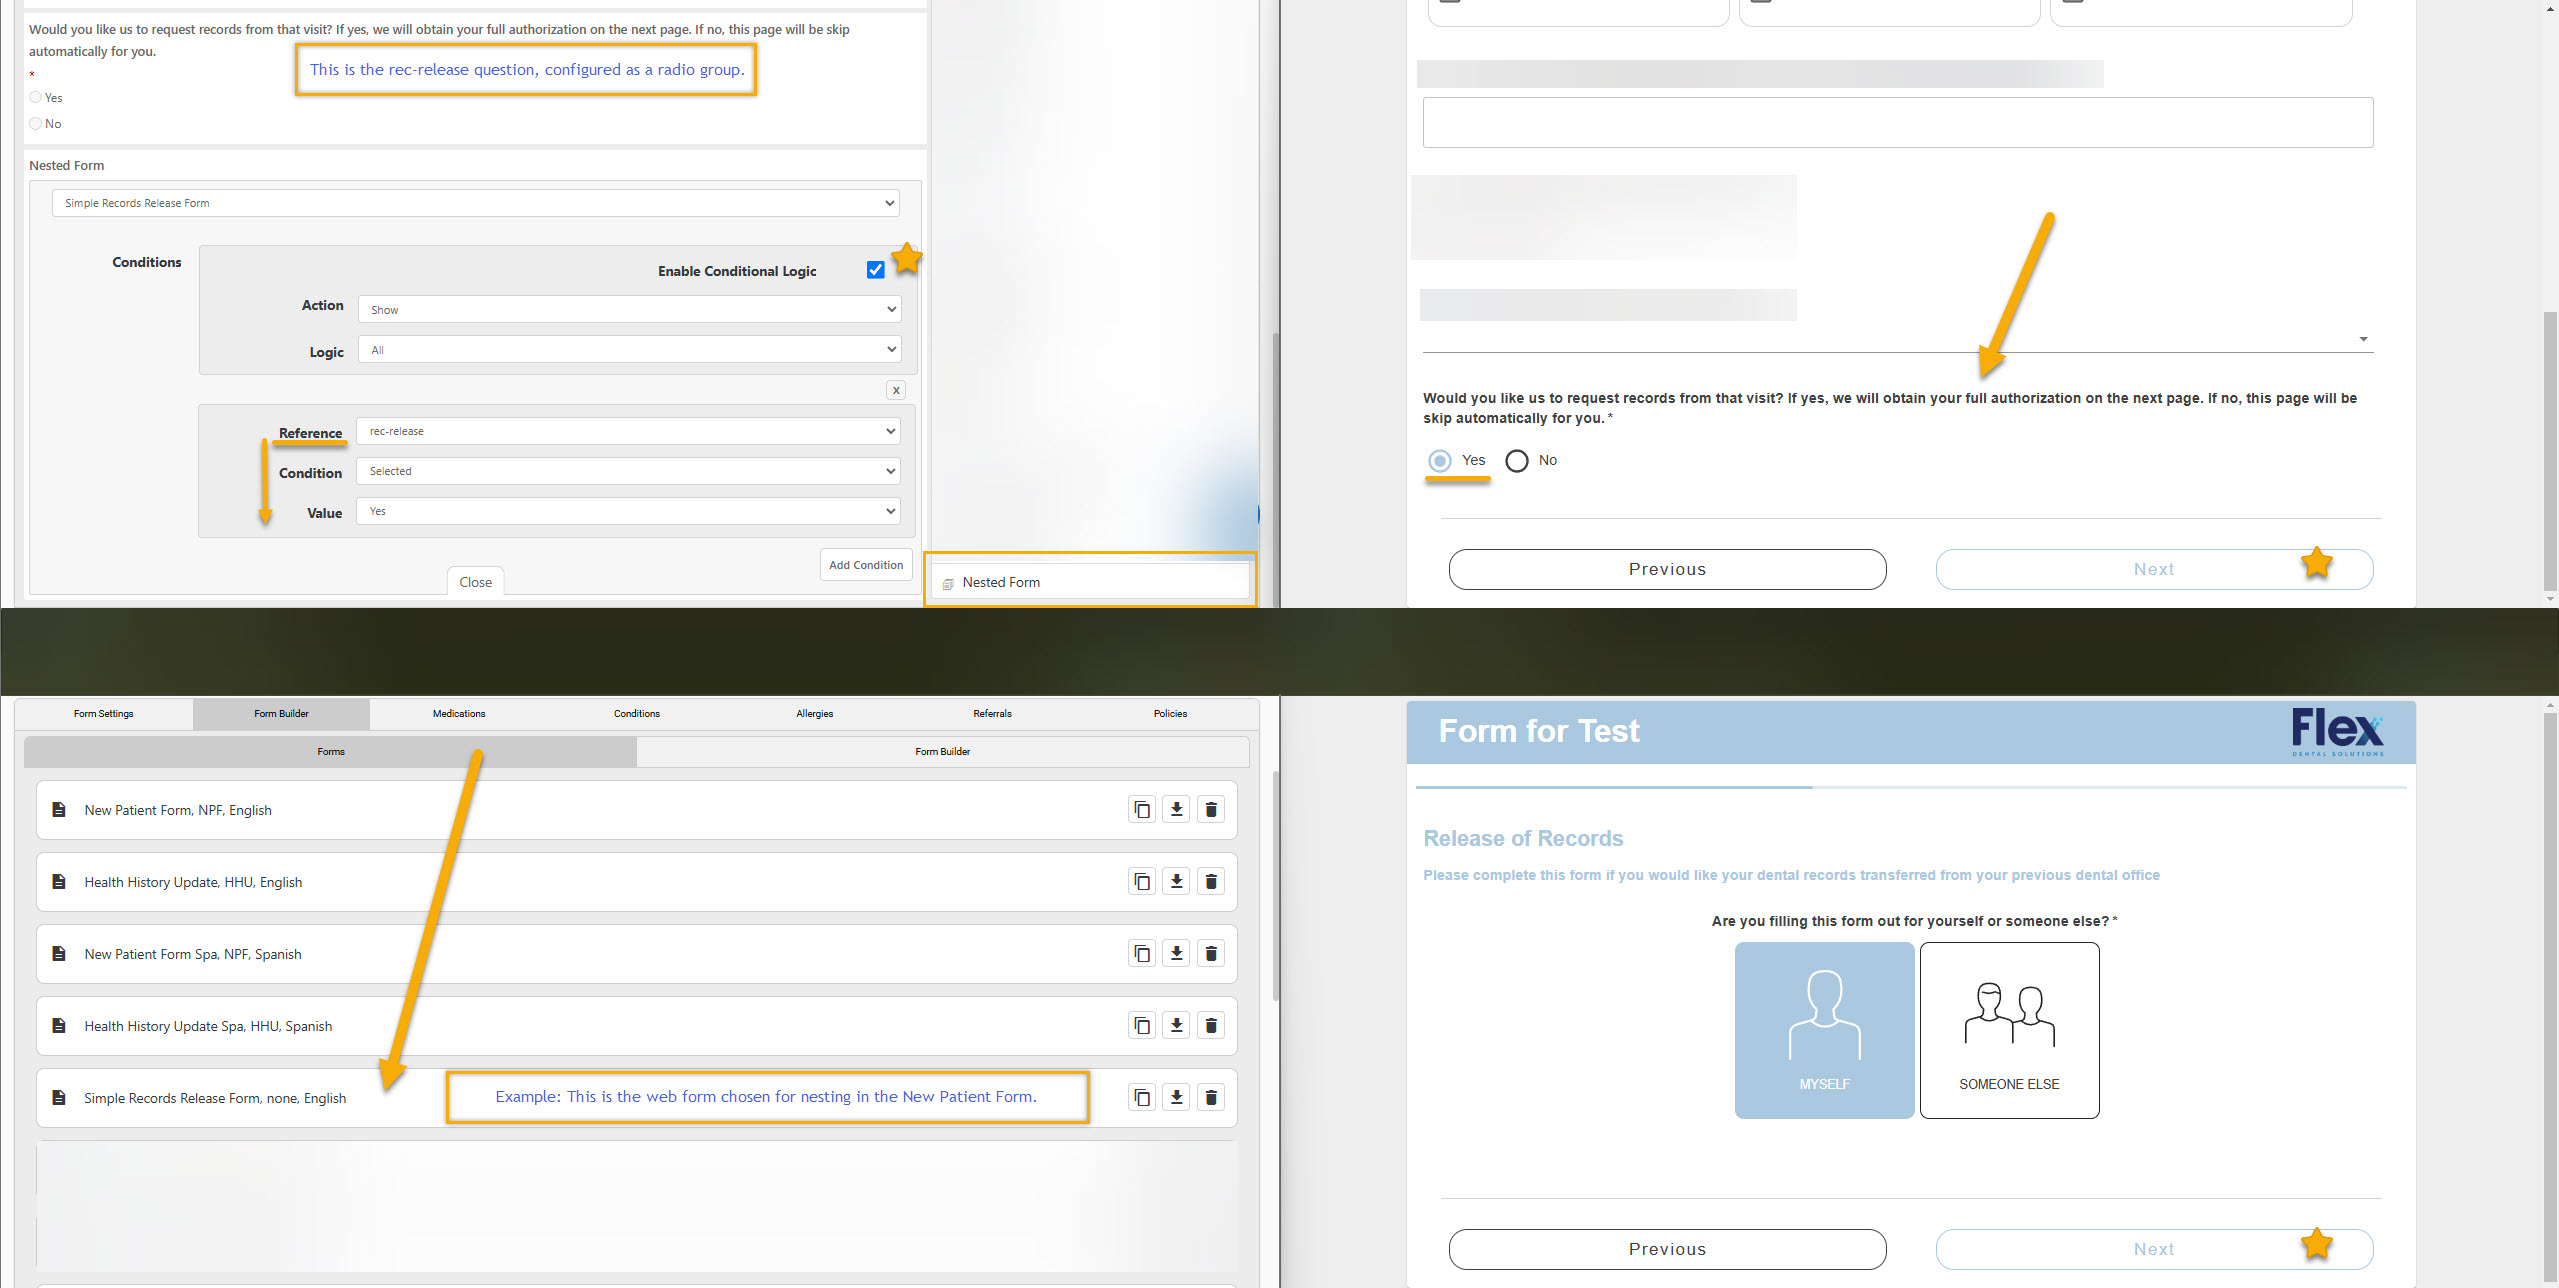
Task: Click the Close button in the conditions panel
Action: (x=476, y=582)
